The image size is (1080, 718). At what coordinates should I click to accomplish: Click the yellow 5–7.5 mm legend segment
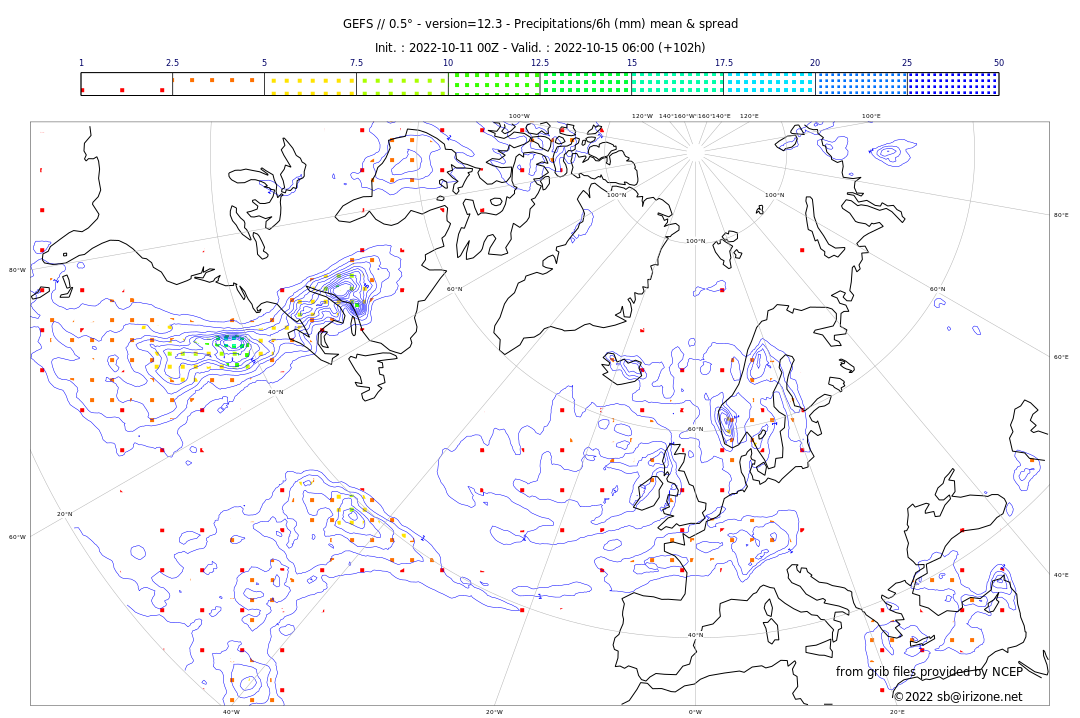pyautogui.click(x=311, y=84)
